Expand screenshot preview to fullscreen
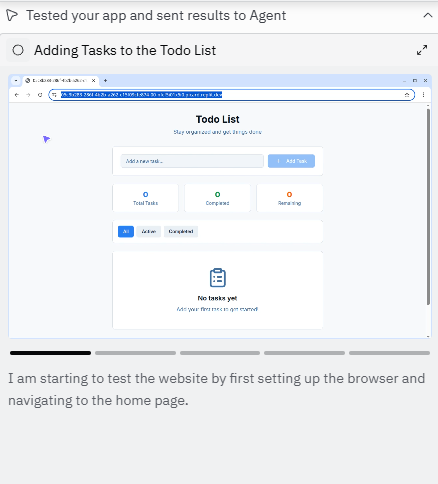Screen dimensions: 438x484 click(422, 50)
